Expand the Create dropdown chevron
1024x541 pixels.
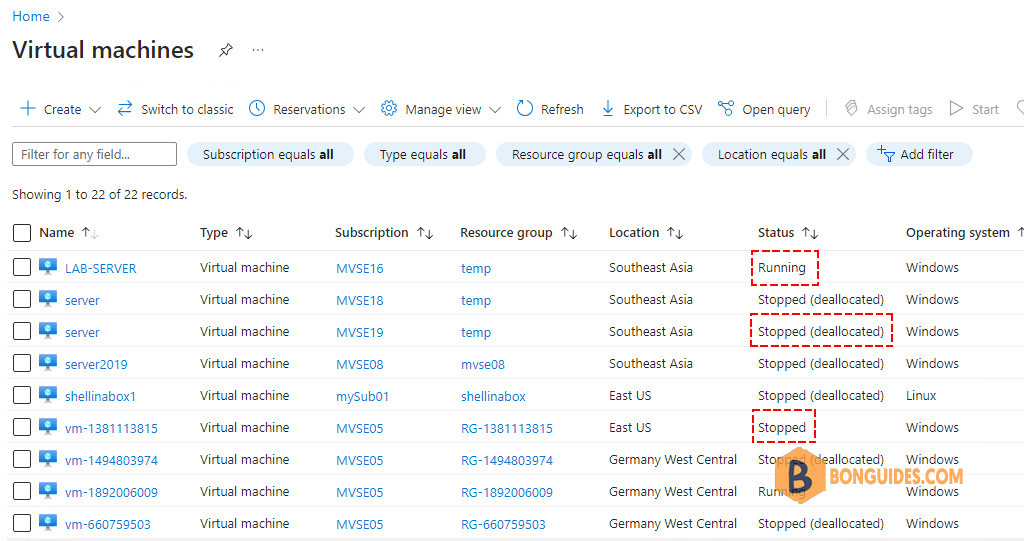coord(95,110)
